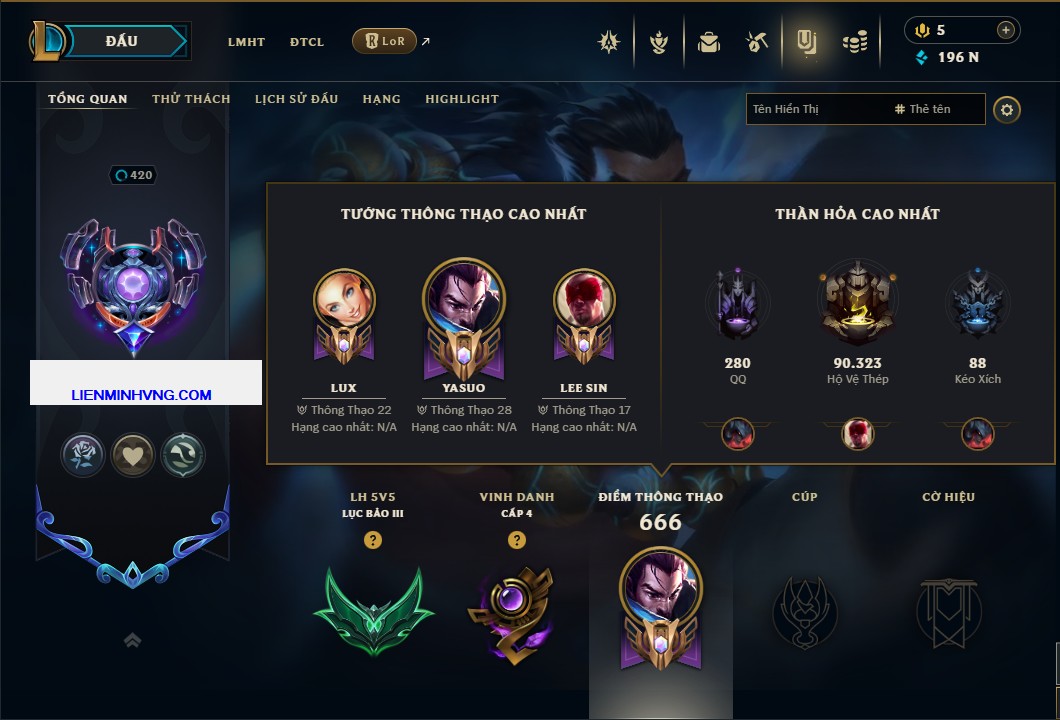Open the TFT star icon in top bar
The height and width of the screenshot is (720, 1060).
coord(609,43)
